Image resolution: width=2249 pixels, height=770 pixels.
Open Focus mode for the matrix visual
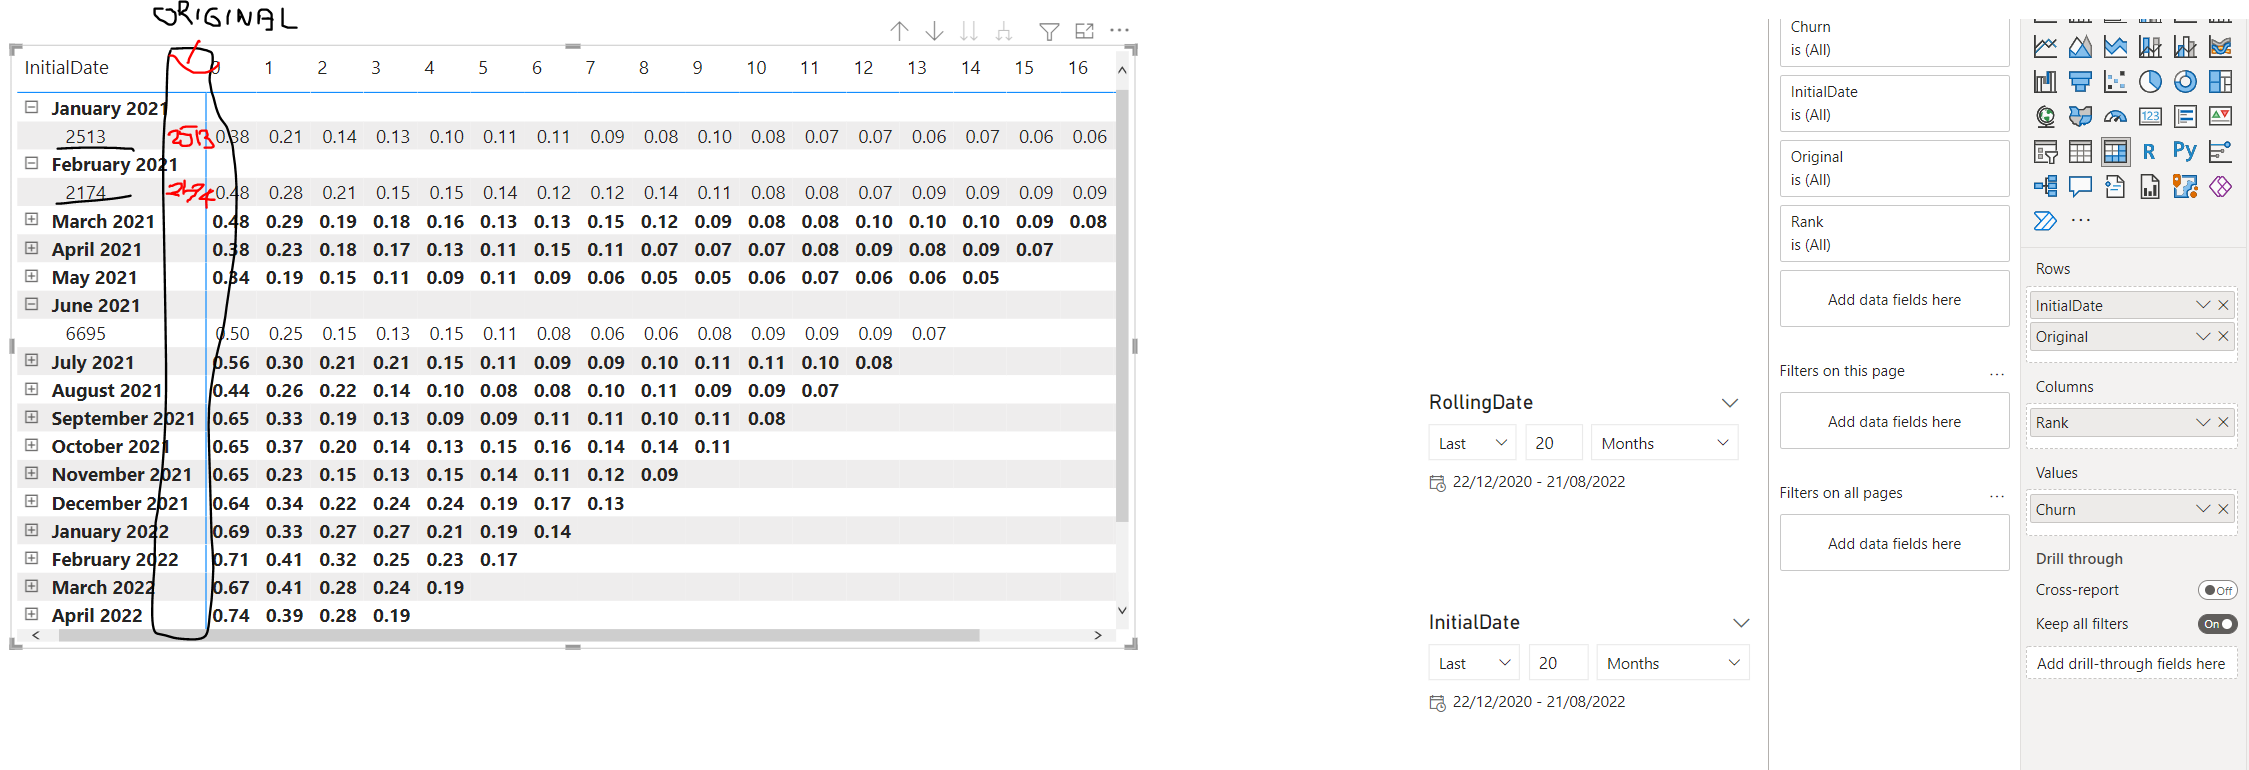[x=1084, y=32]
